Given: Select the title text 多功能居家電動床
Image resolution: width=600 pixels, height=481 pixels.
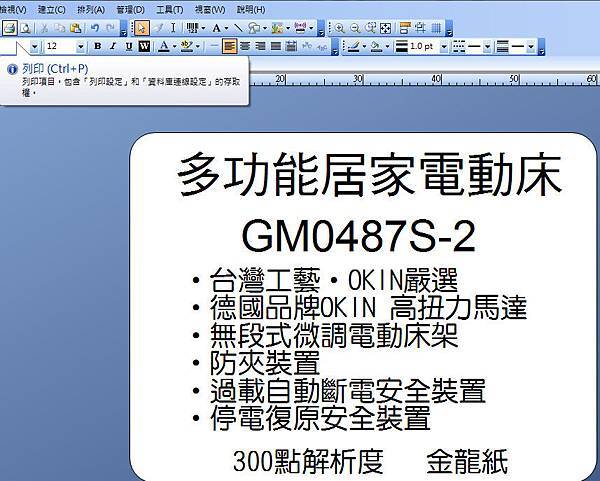Looking at the screenshot, I should (369, 174).
